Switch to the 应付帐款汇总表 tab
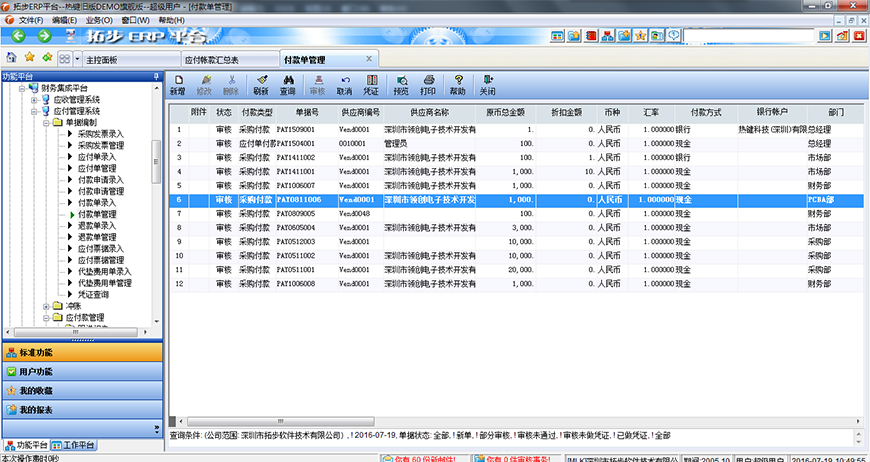This screenshot has width=870, height=462. 213,60
